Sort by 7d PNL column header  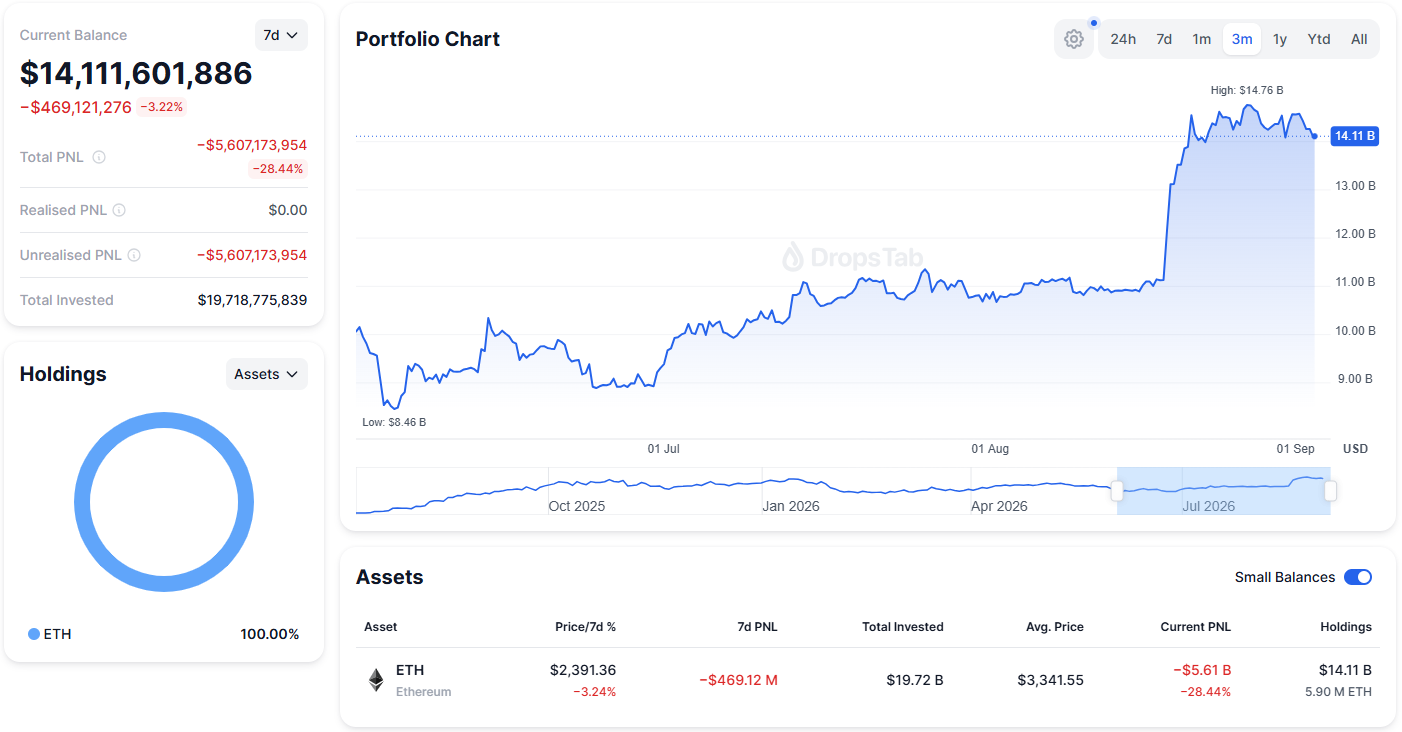(757, 627)
